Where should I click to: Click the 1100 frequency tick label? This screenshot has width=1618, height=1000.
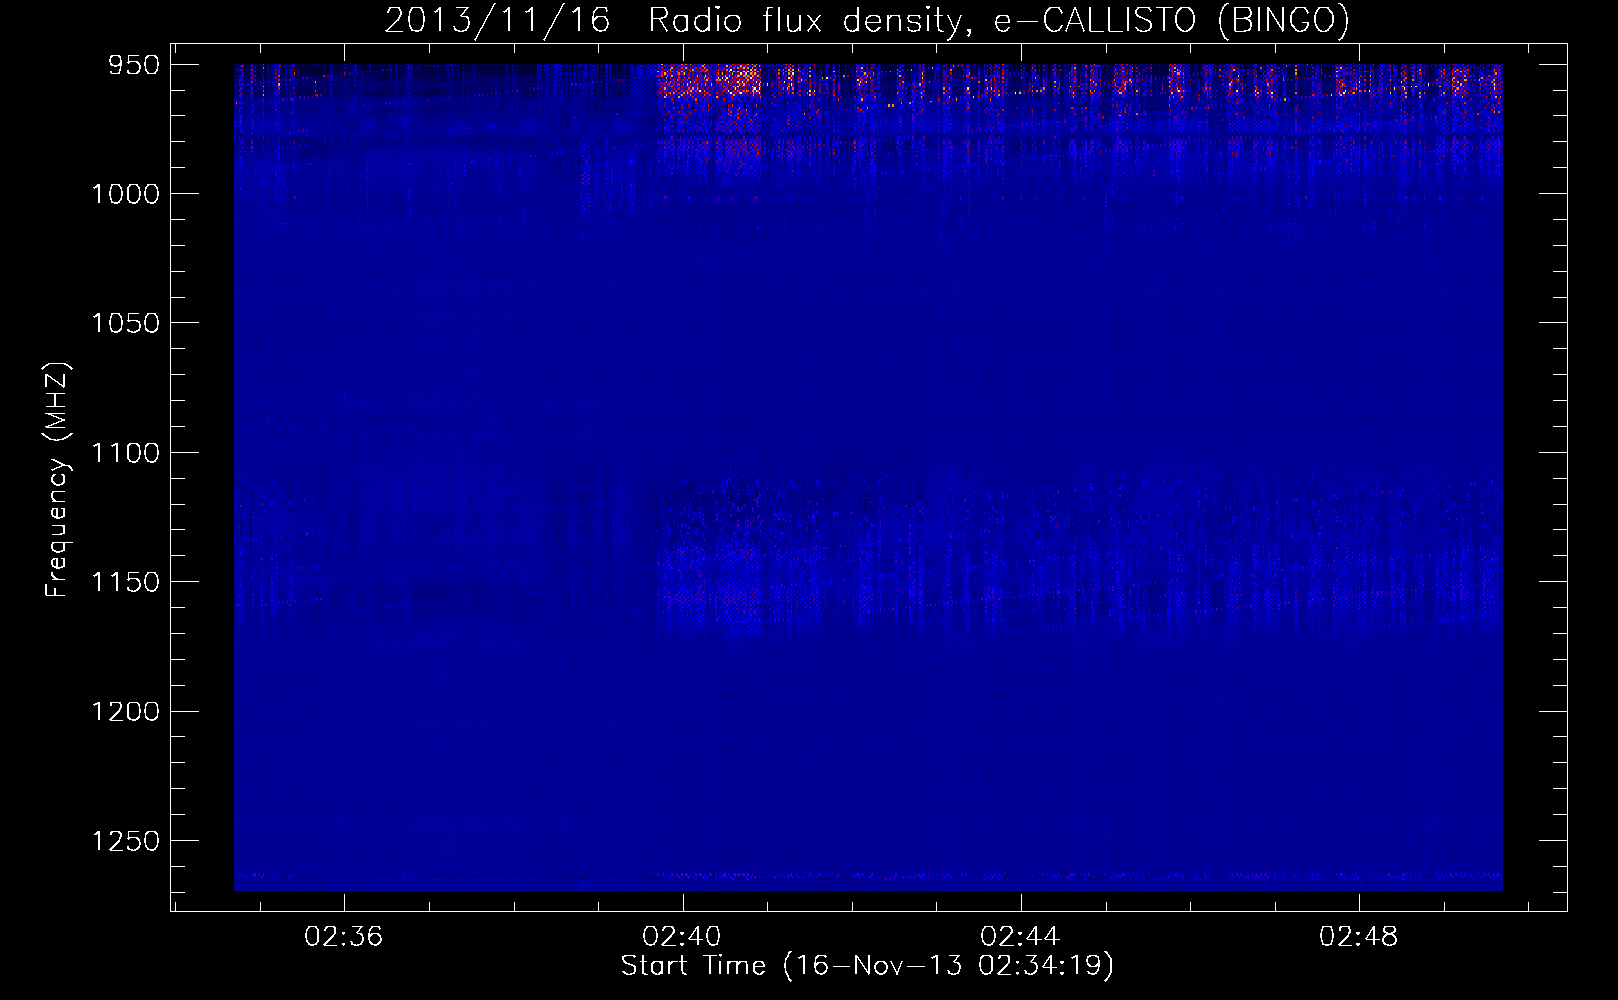point(125,453)
